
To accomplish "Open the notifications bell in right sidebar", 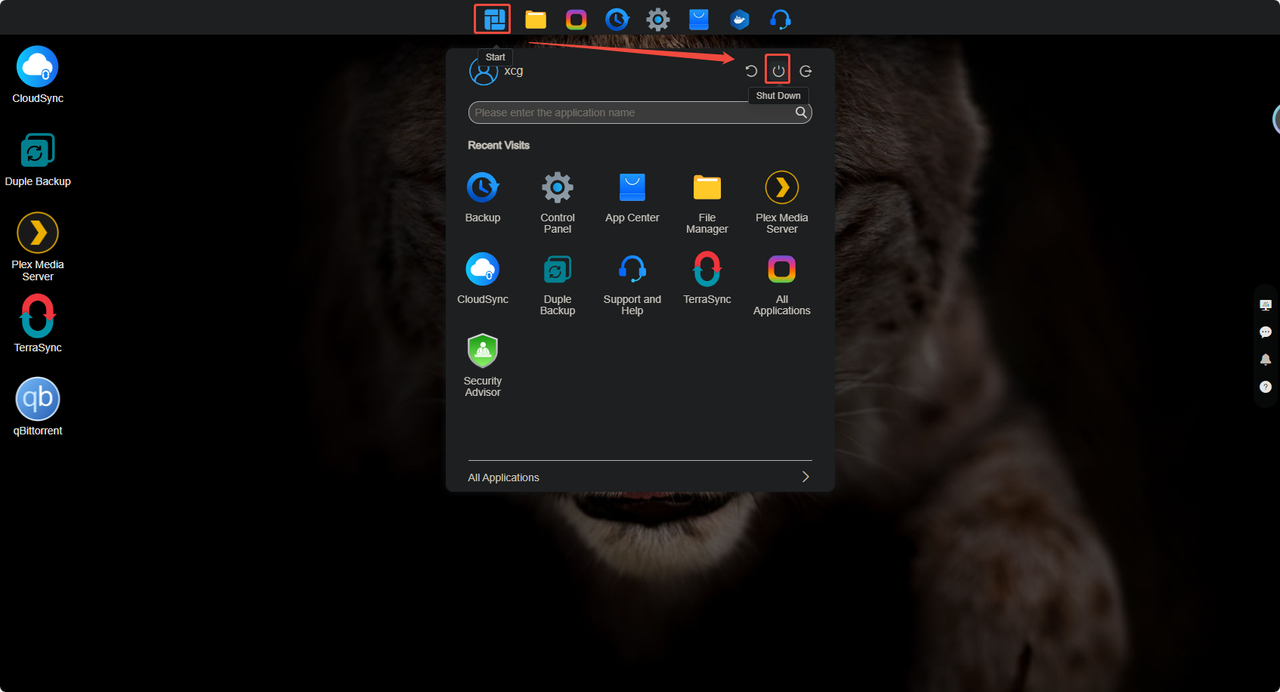I will pyautogui.click(x=1266, y=359).
